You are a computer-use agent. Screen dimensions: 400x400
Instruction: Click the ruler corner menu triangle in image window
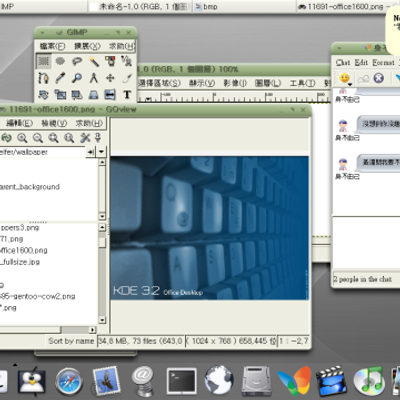(x=148, y=99)
